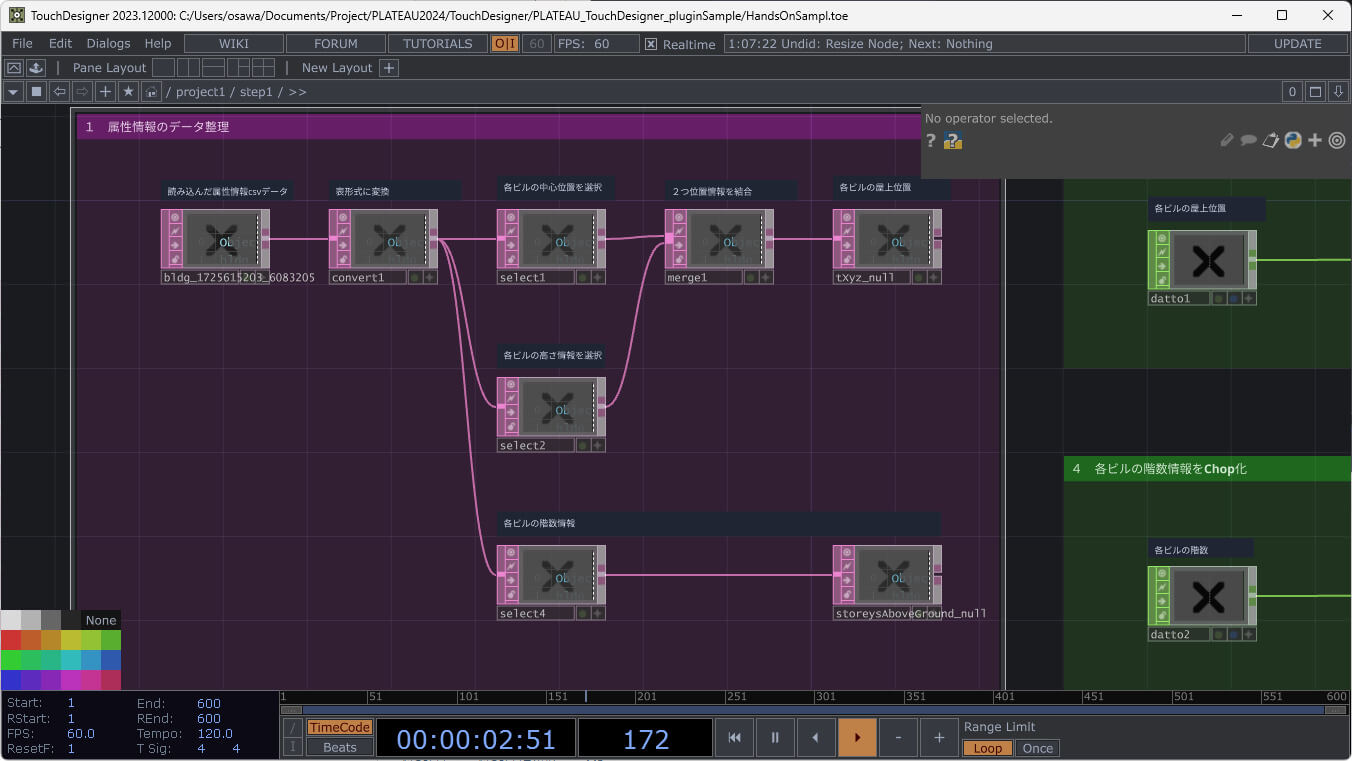Open the bookmarks star icon
The image size is (1352, 761).
(x=128, y=92)
